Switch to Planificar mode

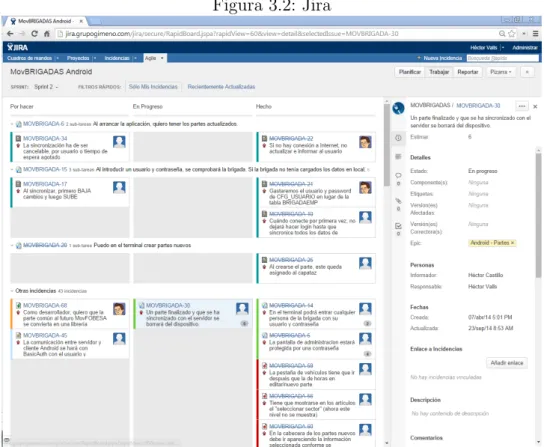point(410,72)
